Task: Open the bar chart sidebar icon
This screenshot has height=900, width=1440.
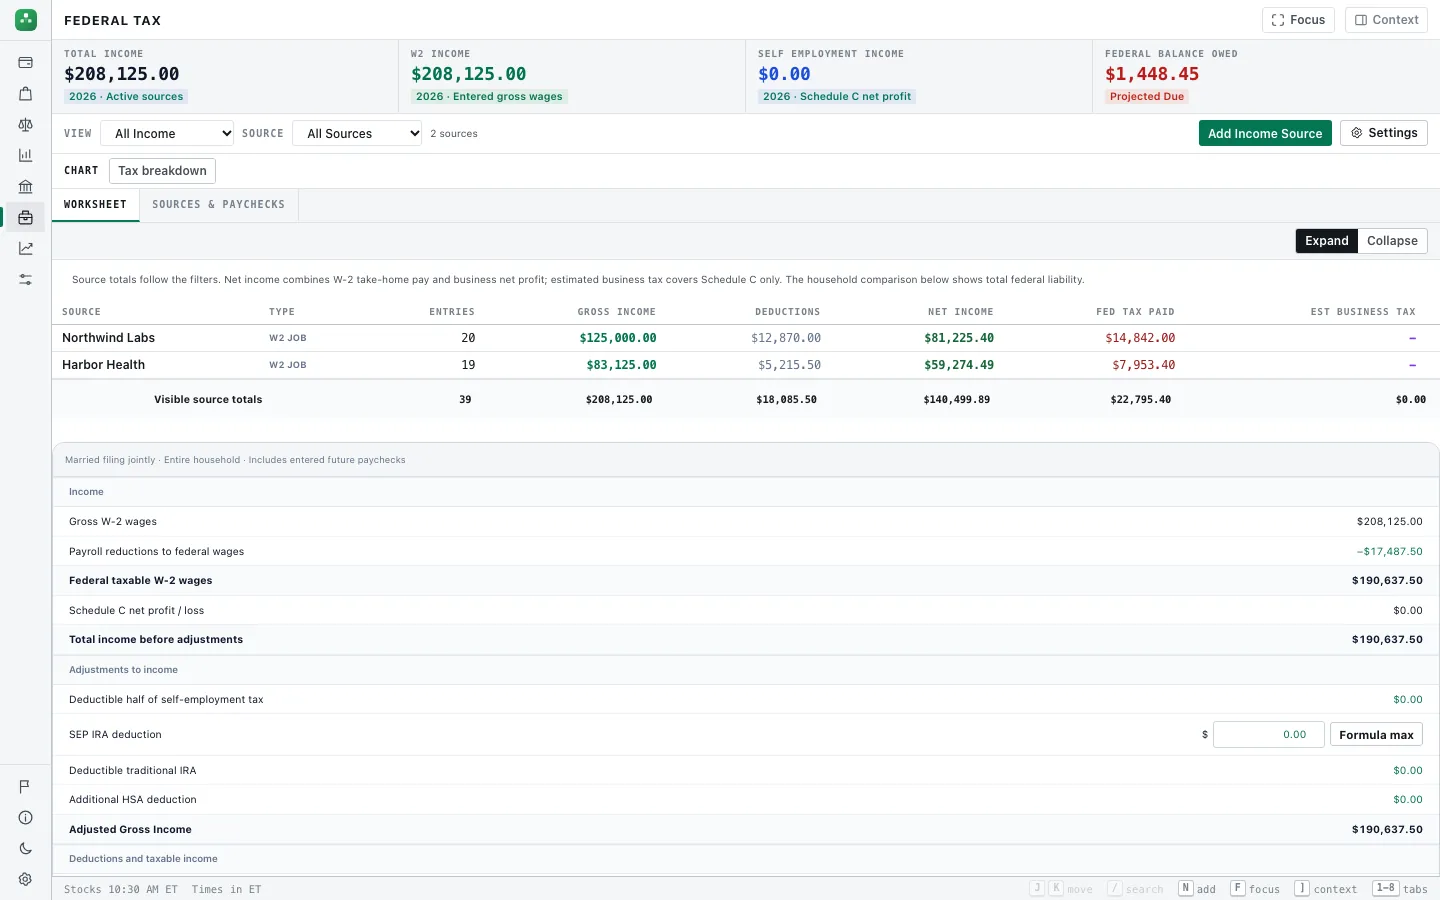Action: (x=26, y=155)
